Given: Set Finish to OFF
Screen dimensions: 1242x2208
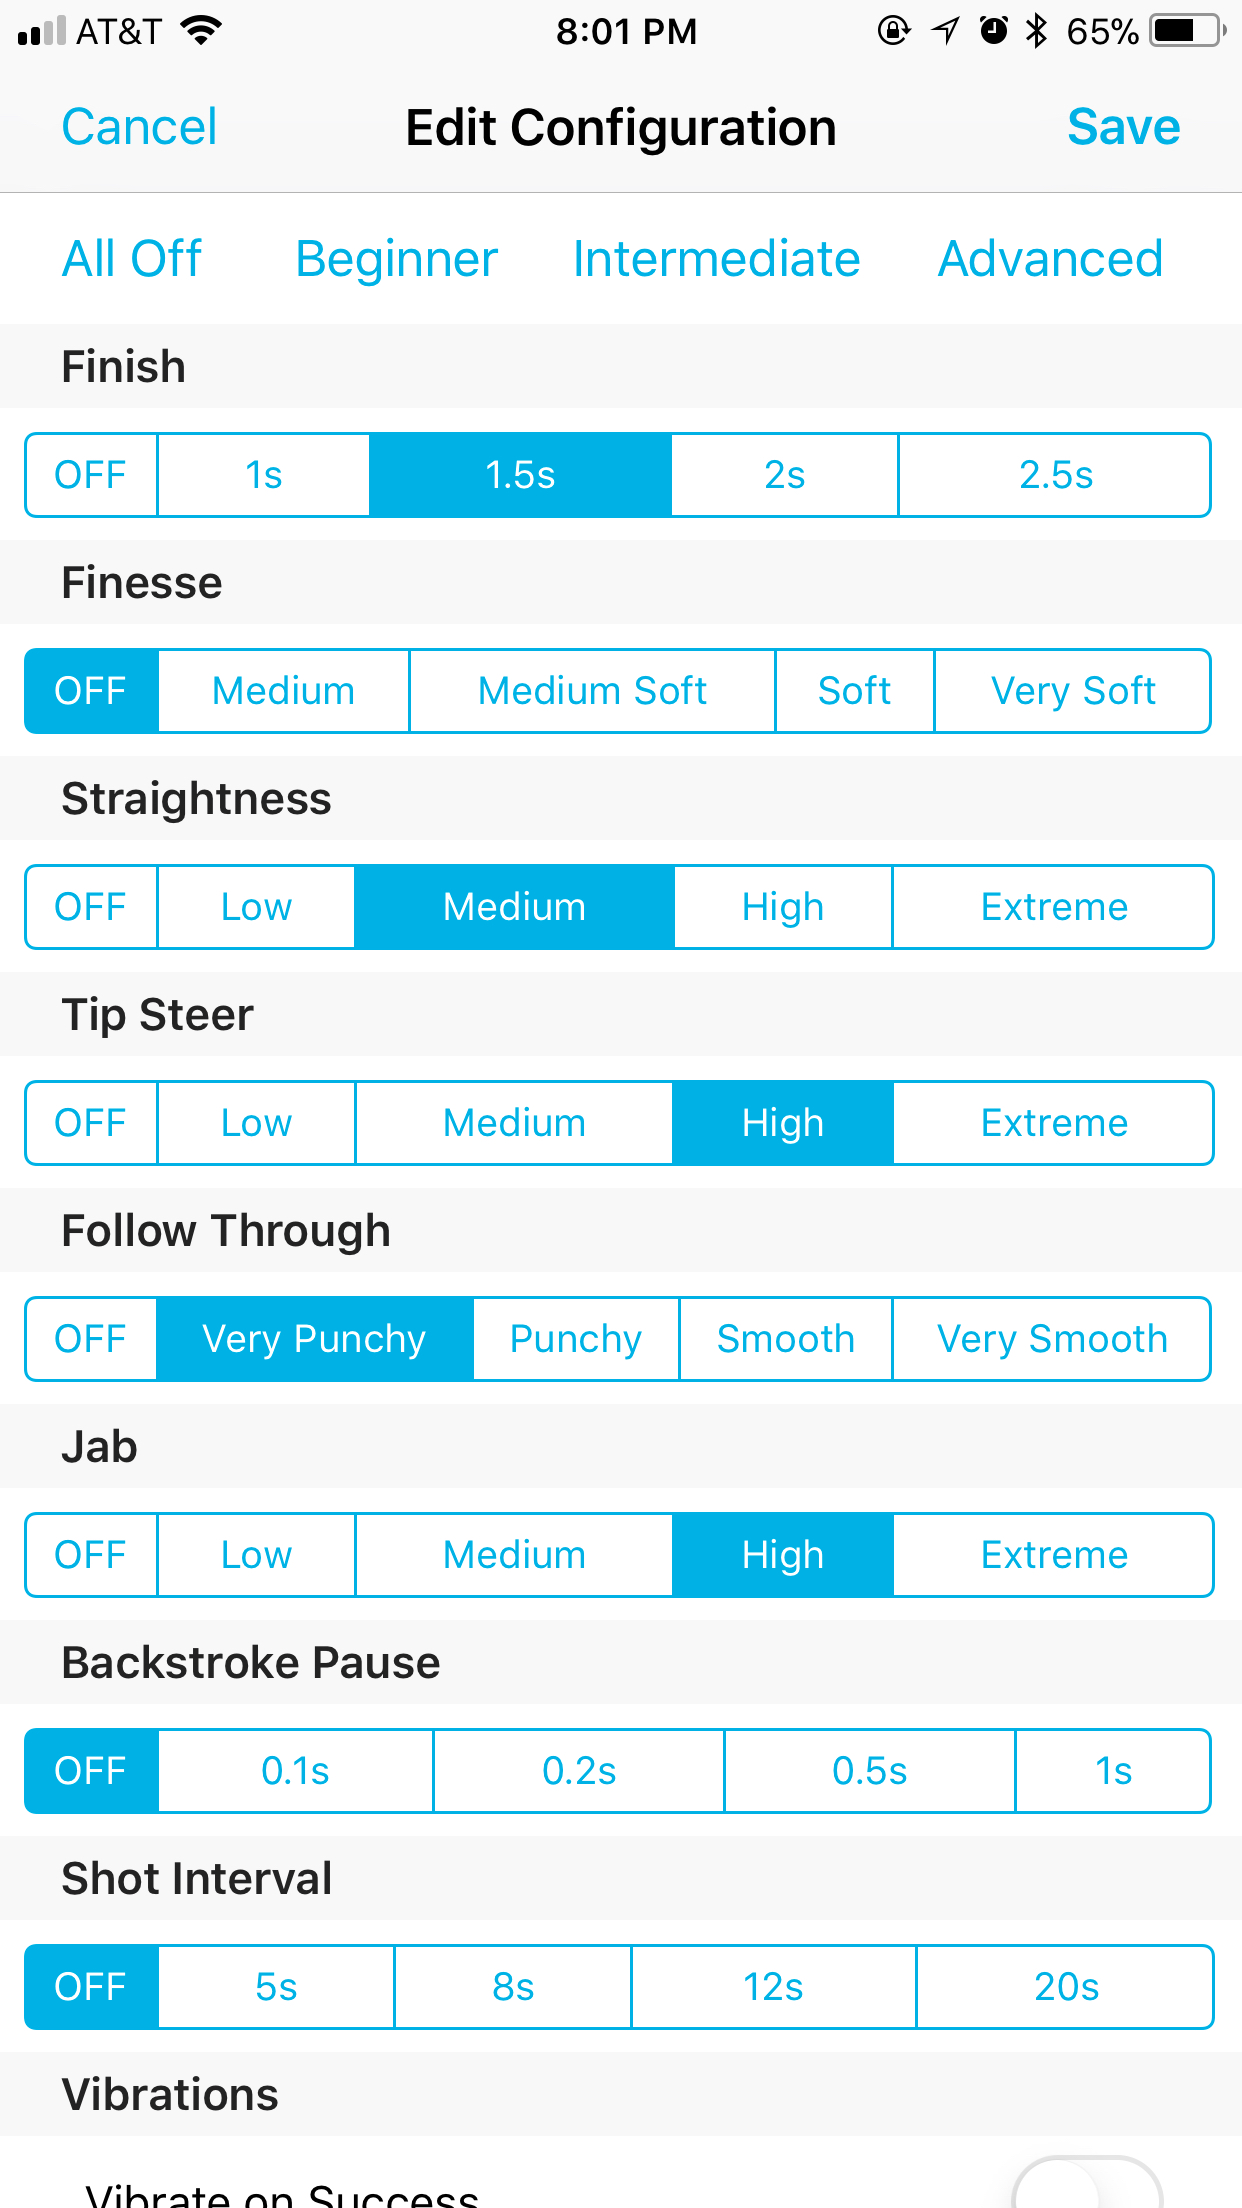Looking at the screenshot, I should [x=91, y=475].
